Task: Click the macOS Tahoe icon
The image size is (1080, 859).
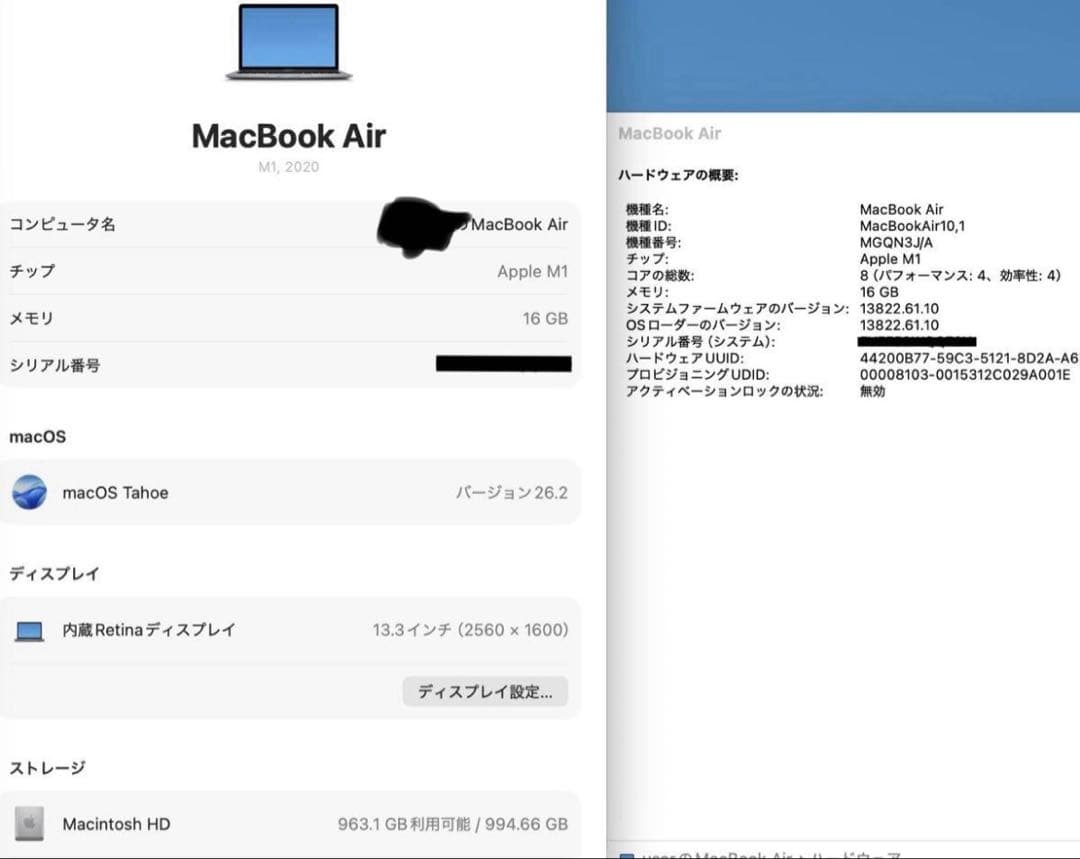Action: (x=30, y=493)
